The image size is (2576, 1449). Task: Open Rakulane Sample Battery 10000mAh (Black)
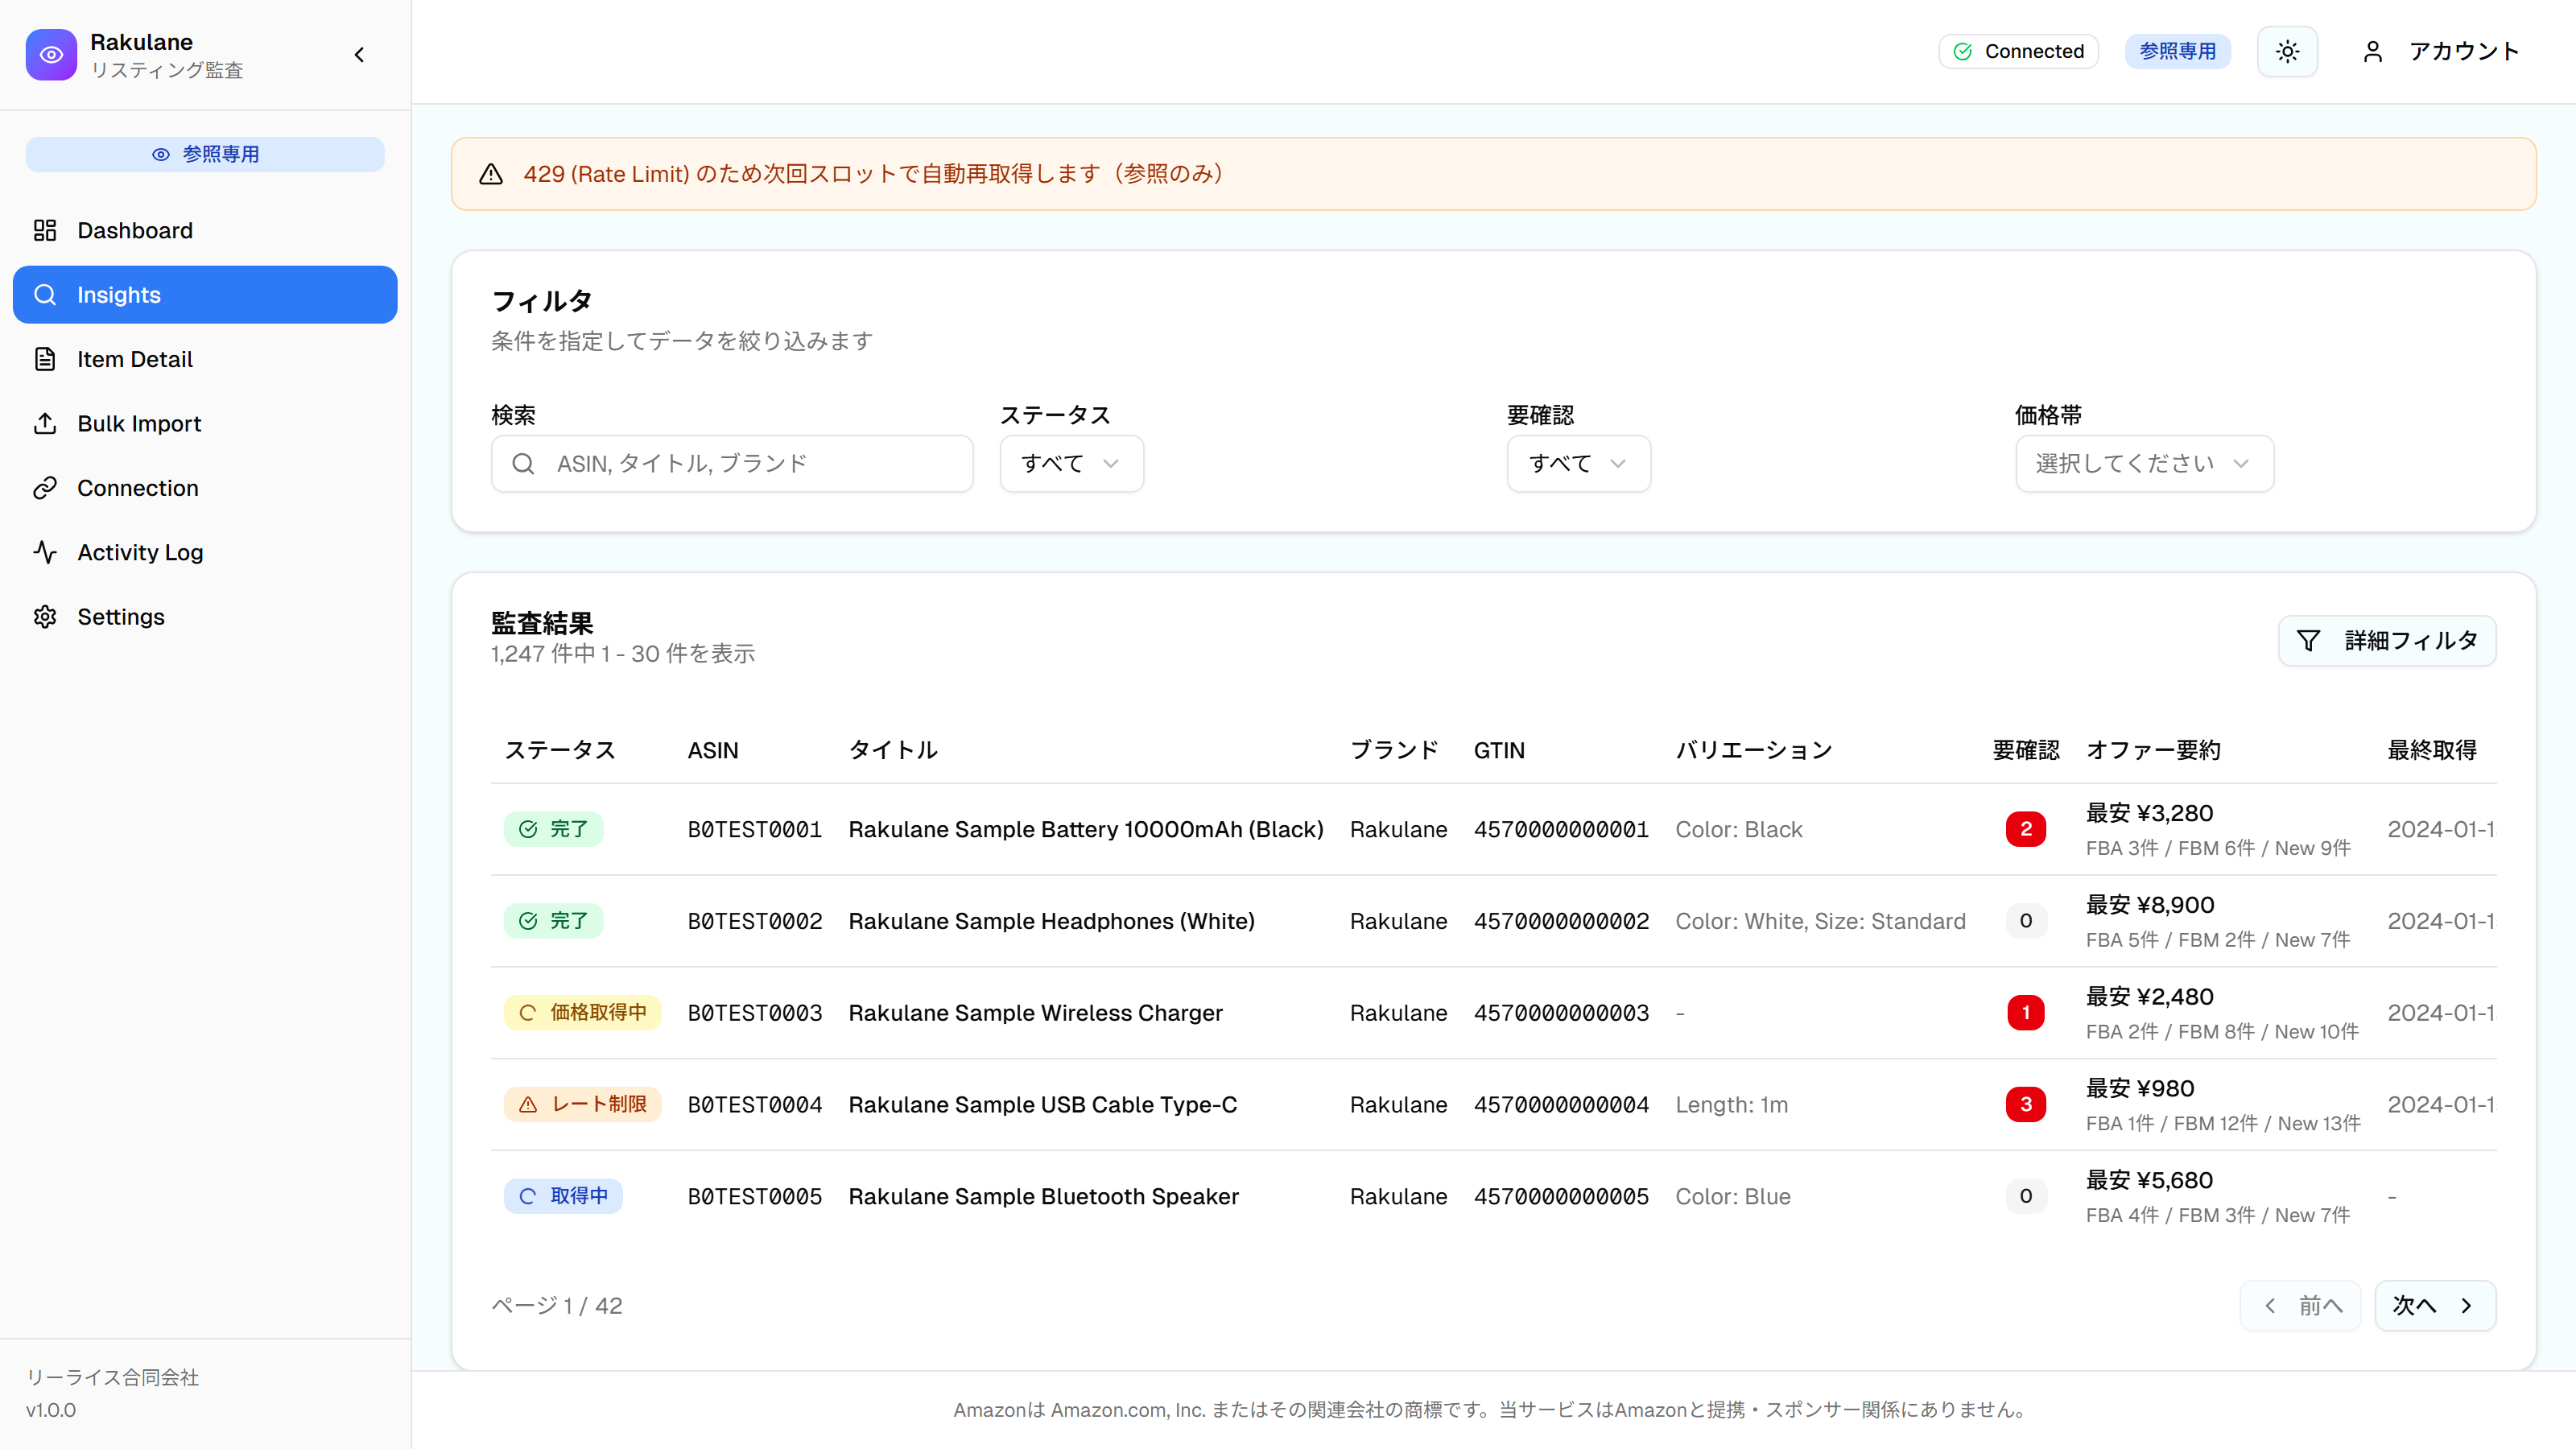[1086, 829]
